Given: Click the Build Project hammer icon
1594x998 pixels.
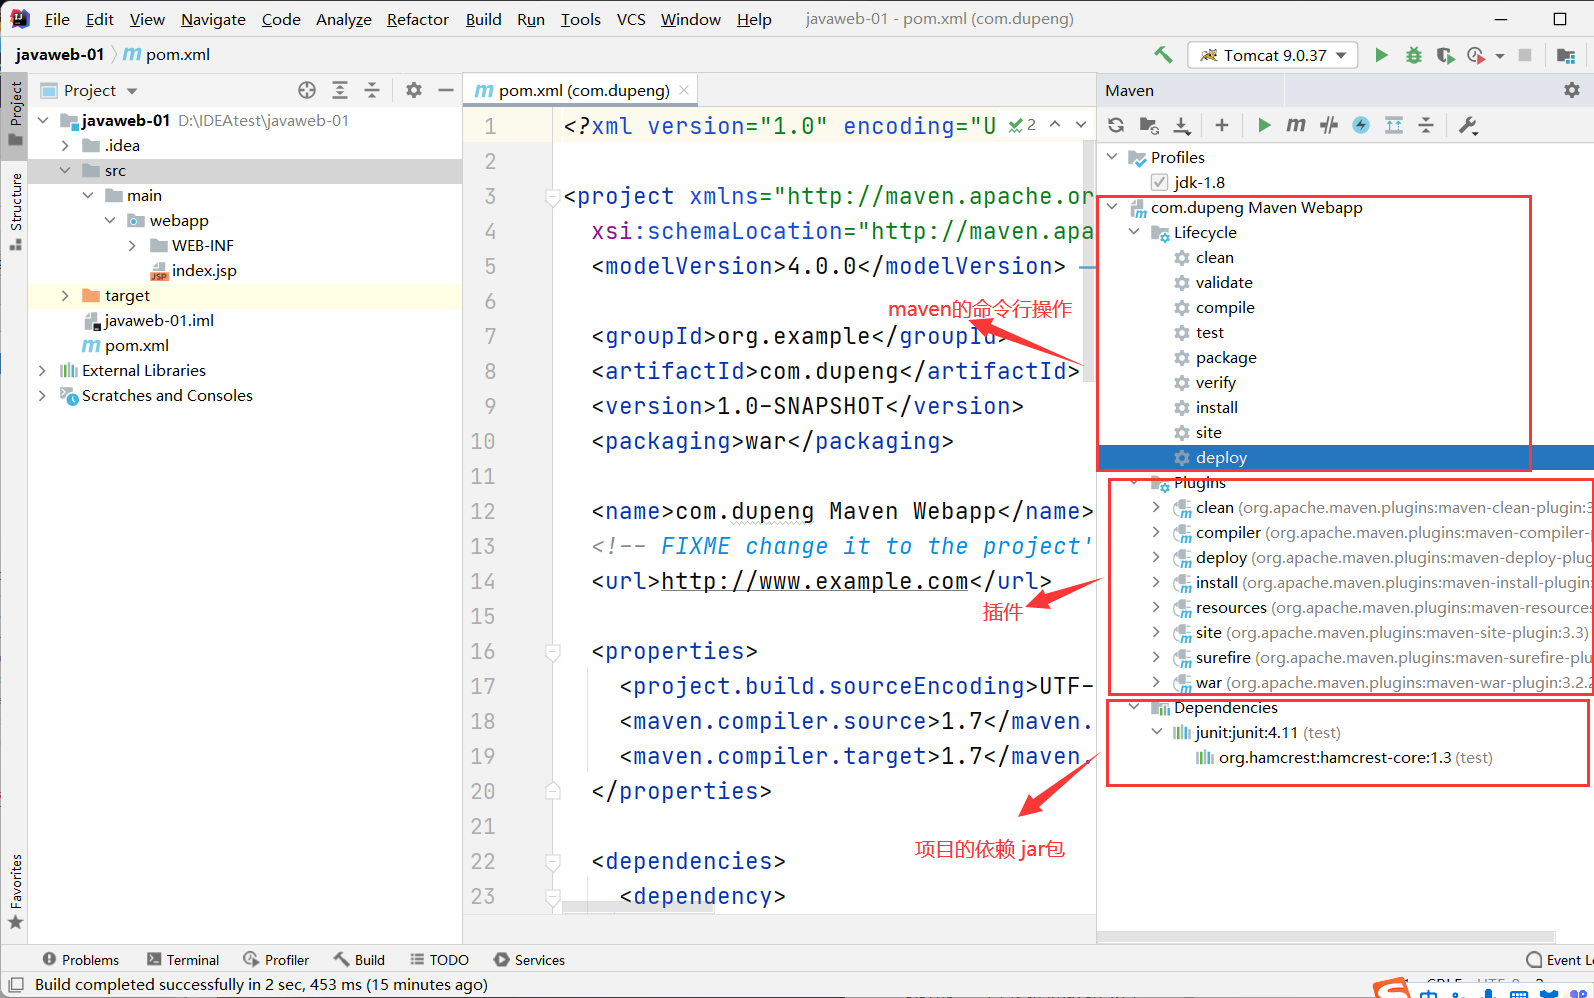Looking at the screenshot, I should click(1163, 55).
